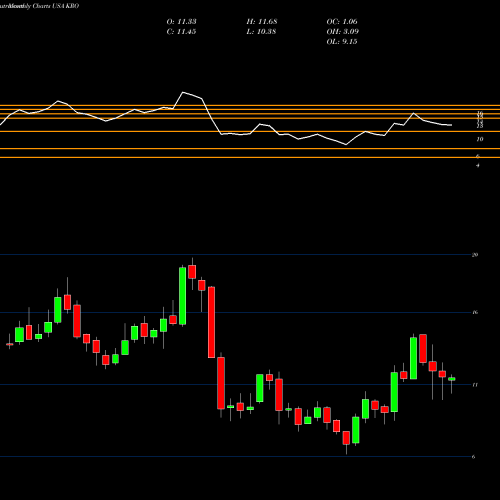500x500 pixels.
Task: Click the "OC: 1.06" reading
Action: coord(342,22)
